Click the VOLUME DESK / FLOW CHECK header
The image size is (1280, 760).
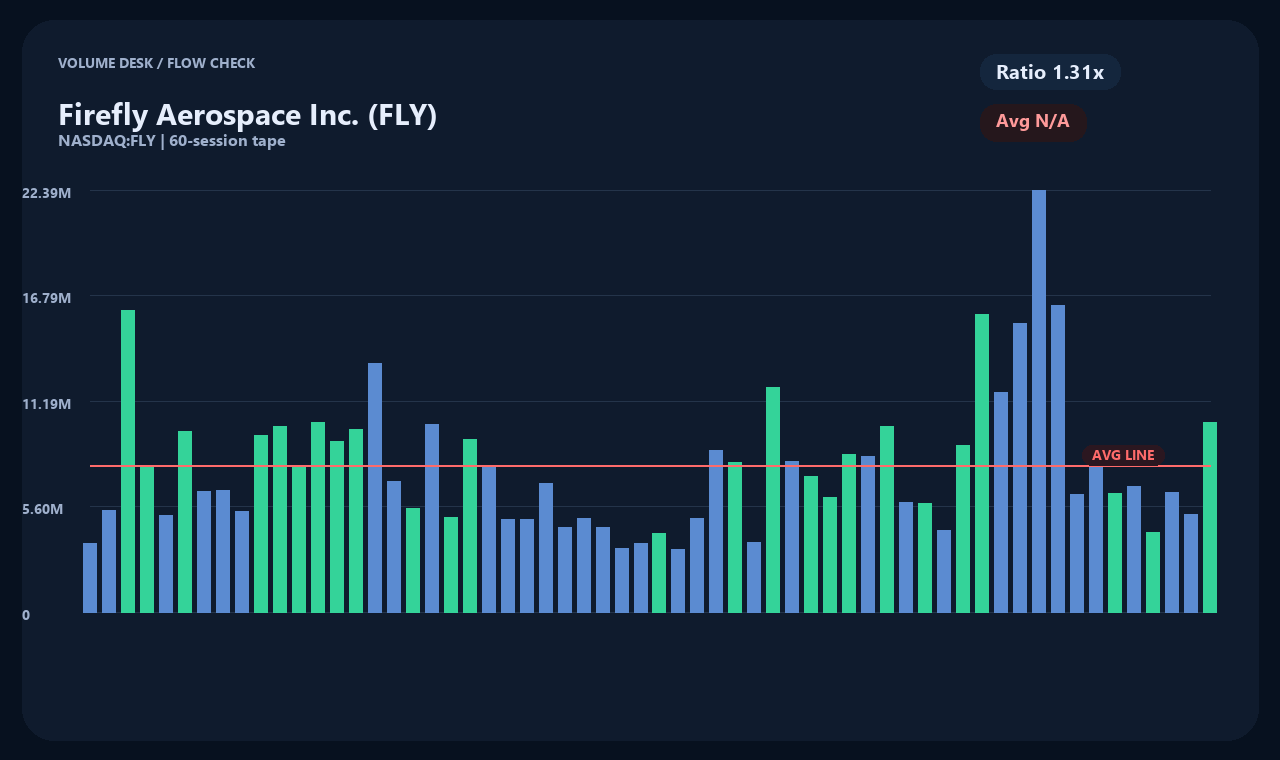point(156,63)
